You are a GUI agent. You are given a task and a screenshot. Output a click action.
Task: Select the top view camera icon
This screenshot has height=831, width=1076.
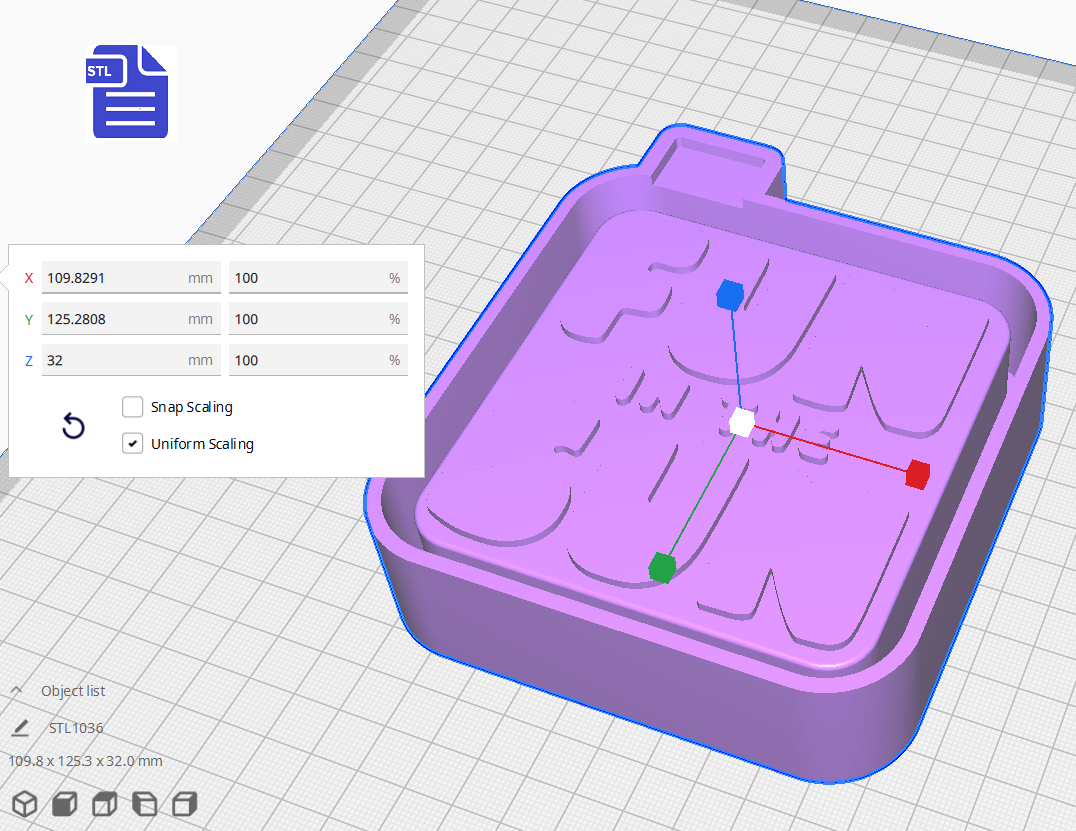[104, 803]
